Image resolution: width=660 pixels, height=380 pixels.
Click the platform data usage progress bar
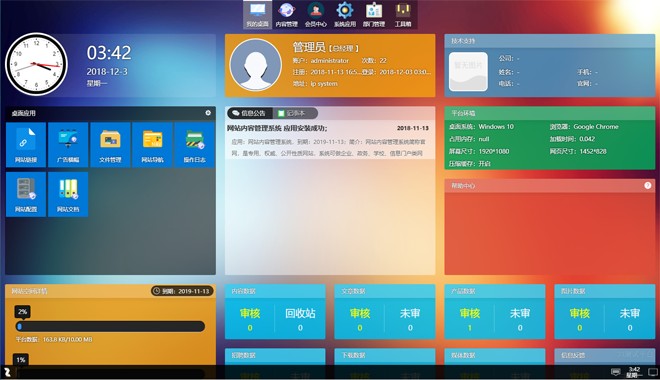coord(110,326)
